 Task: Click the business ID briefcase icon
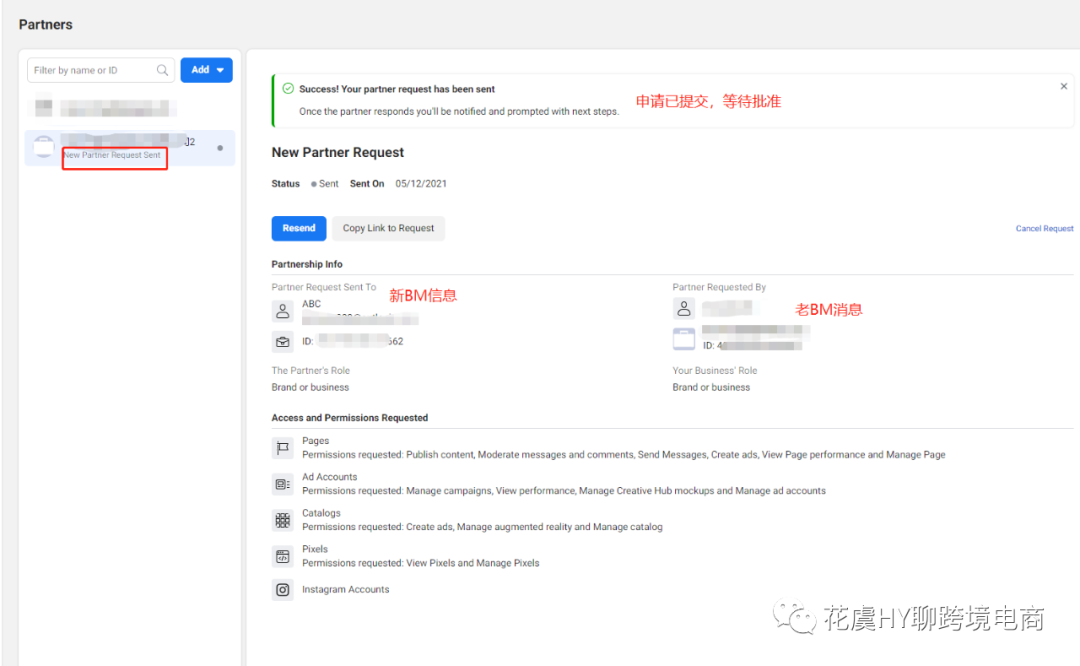tap(282, 342)
